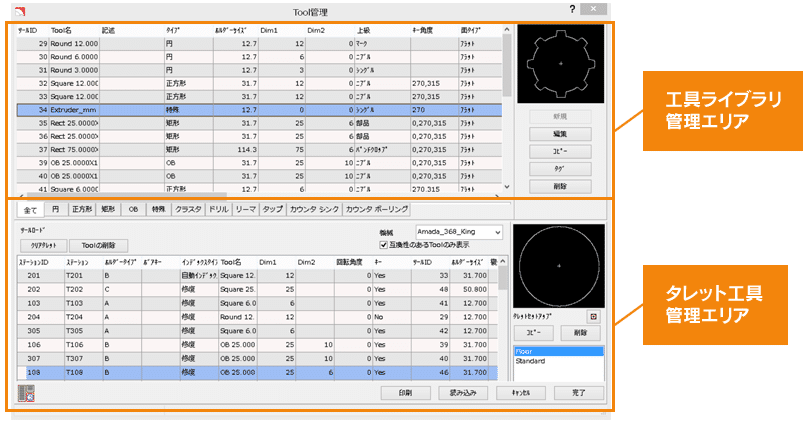Select station T305 row in turret table

pyautogui.click(x=257, y=331)
